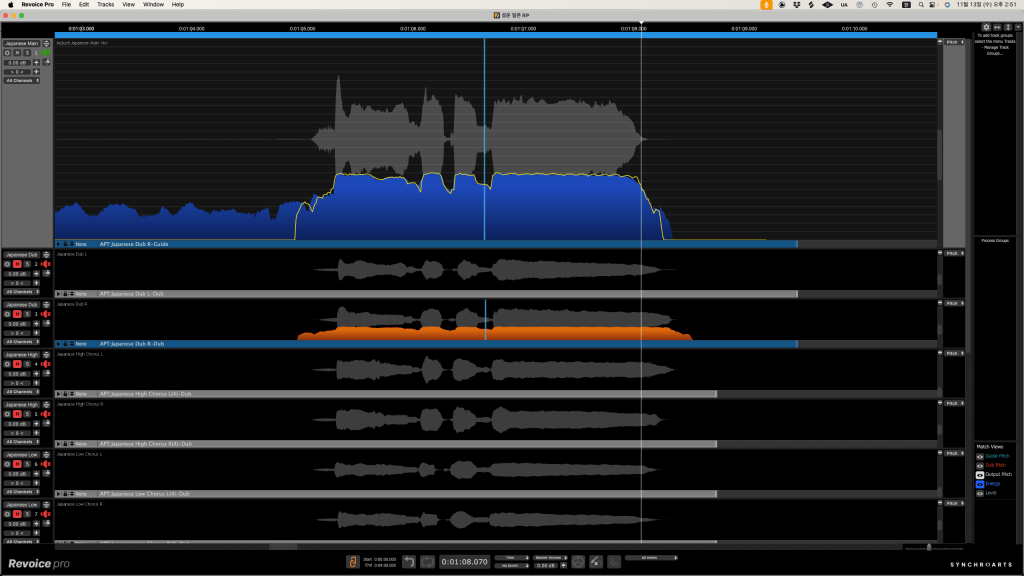1024x576 pixels.
Task: Click the red muted speaker icon on track 2
Action: coord(46,264)
